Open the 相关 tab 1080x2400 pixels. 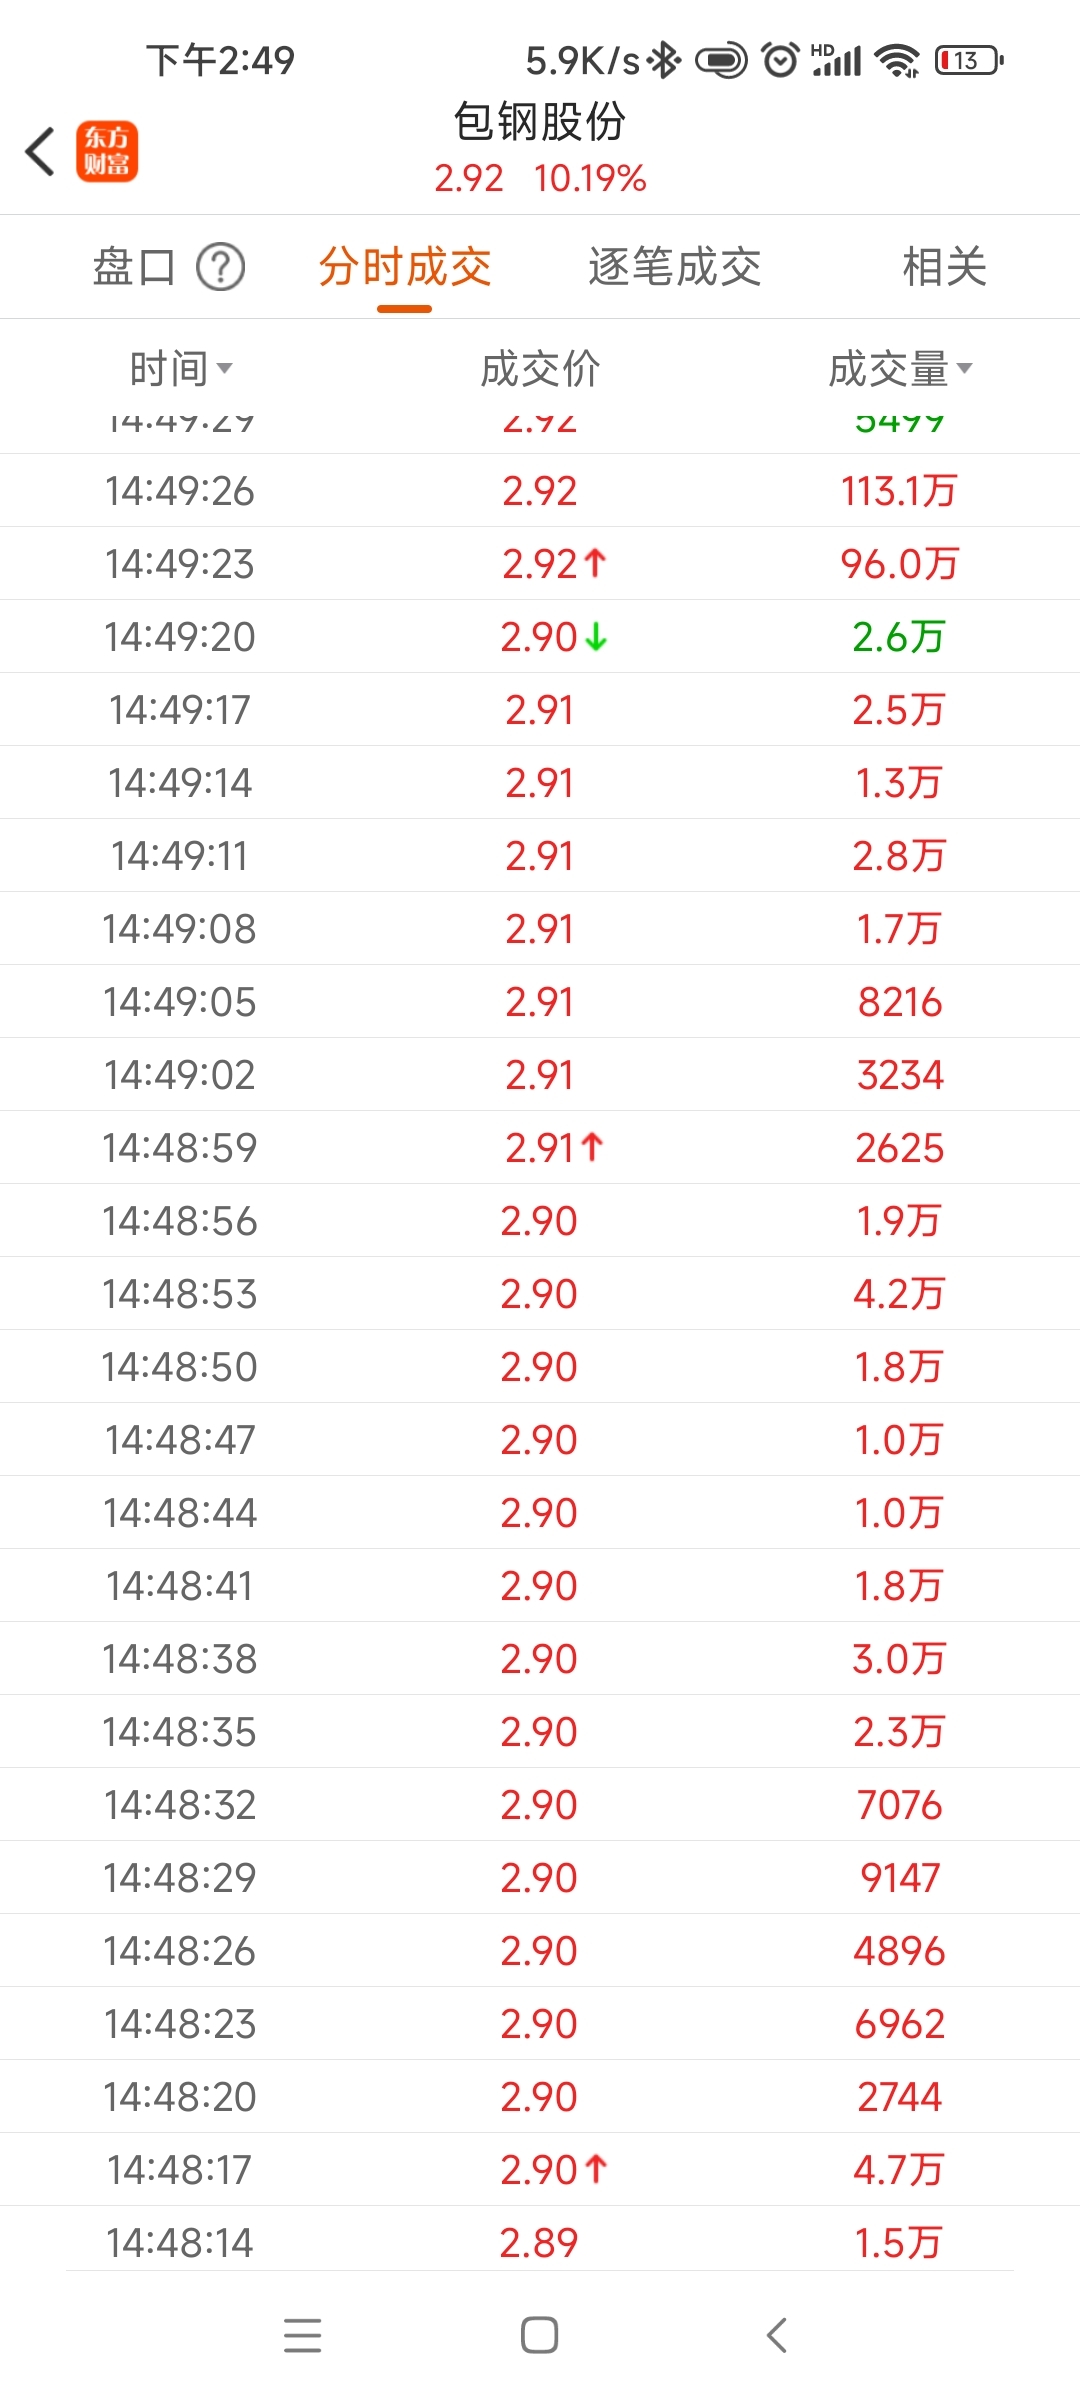pyautogui.click(x=945, y=267)
